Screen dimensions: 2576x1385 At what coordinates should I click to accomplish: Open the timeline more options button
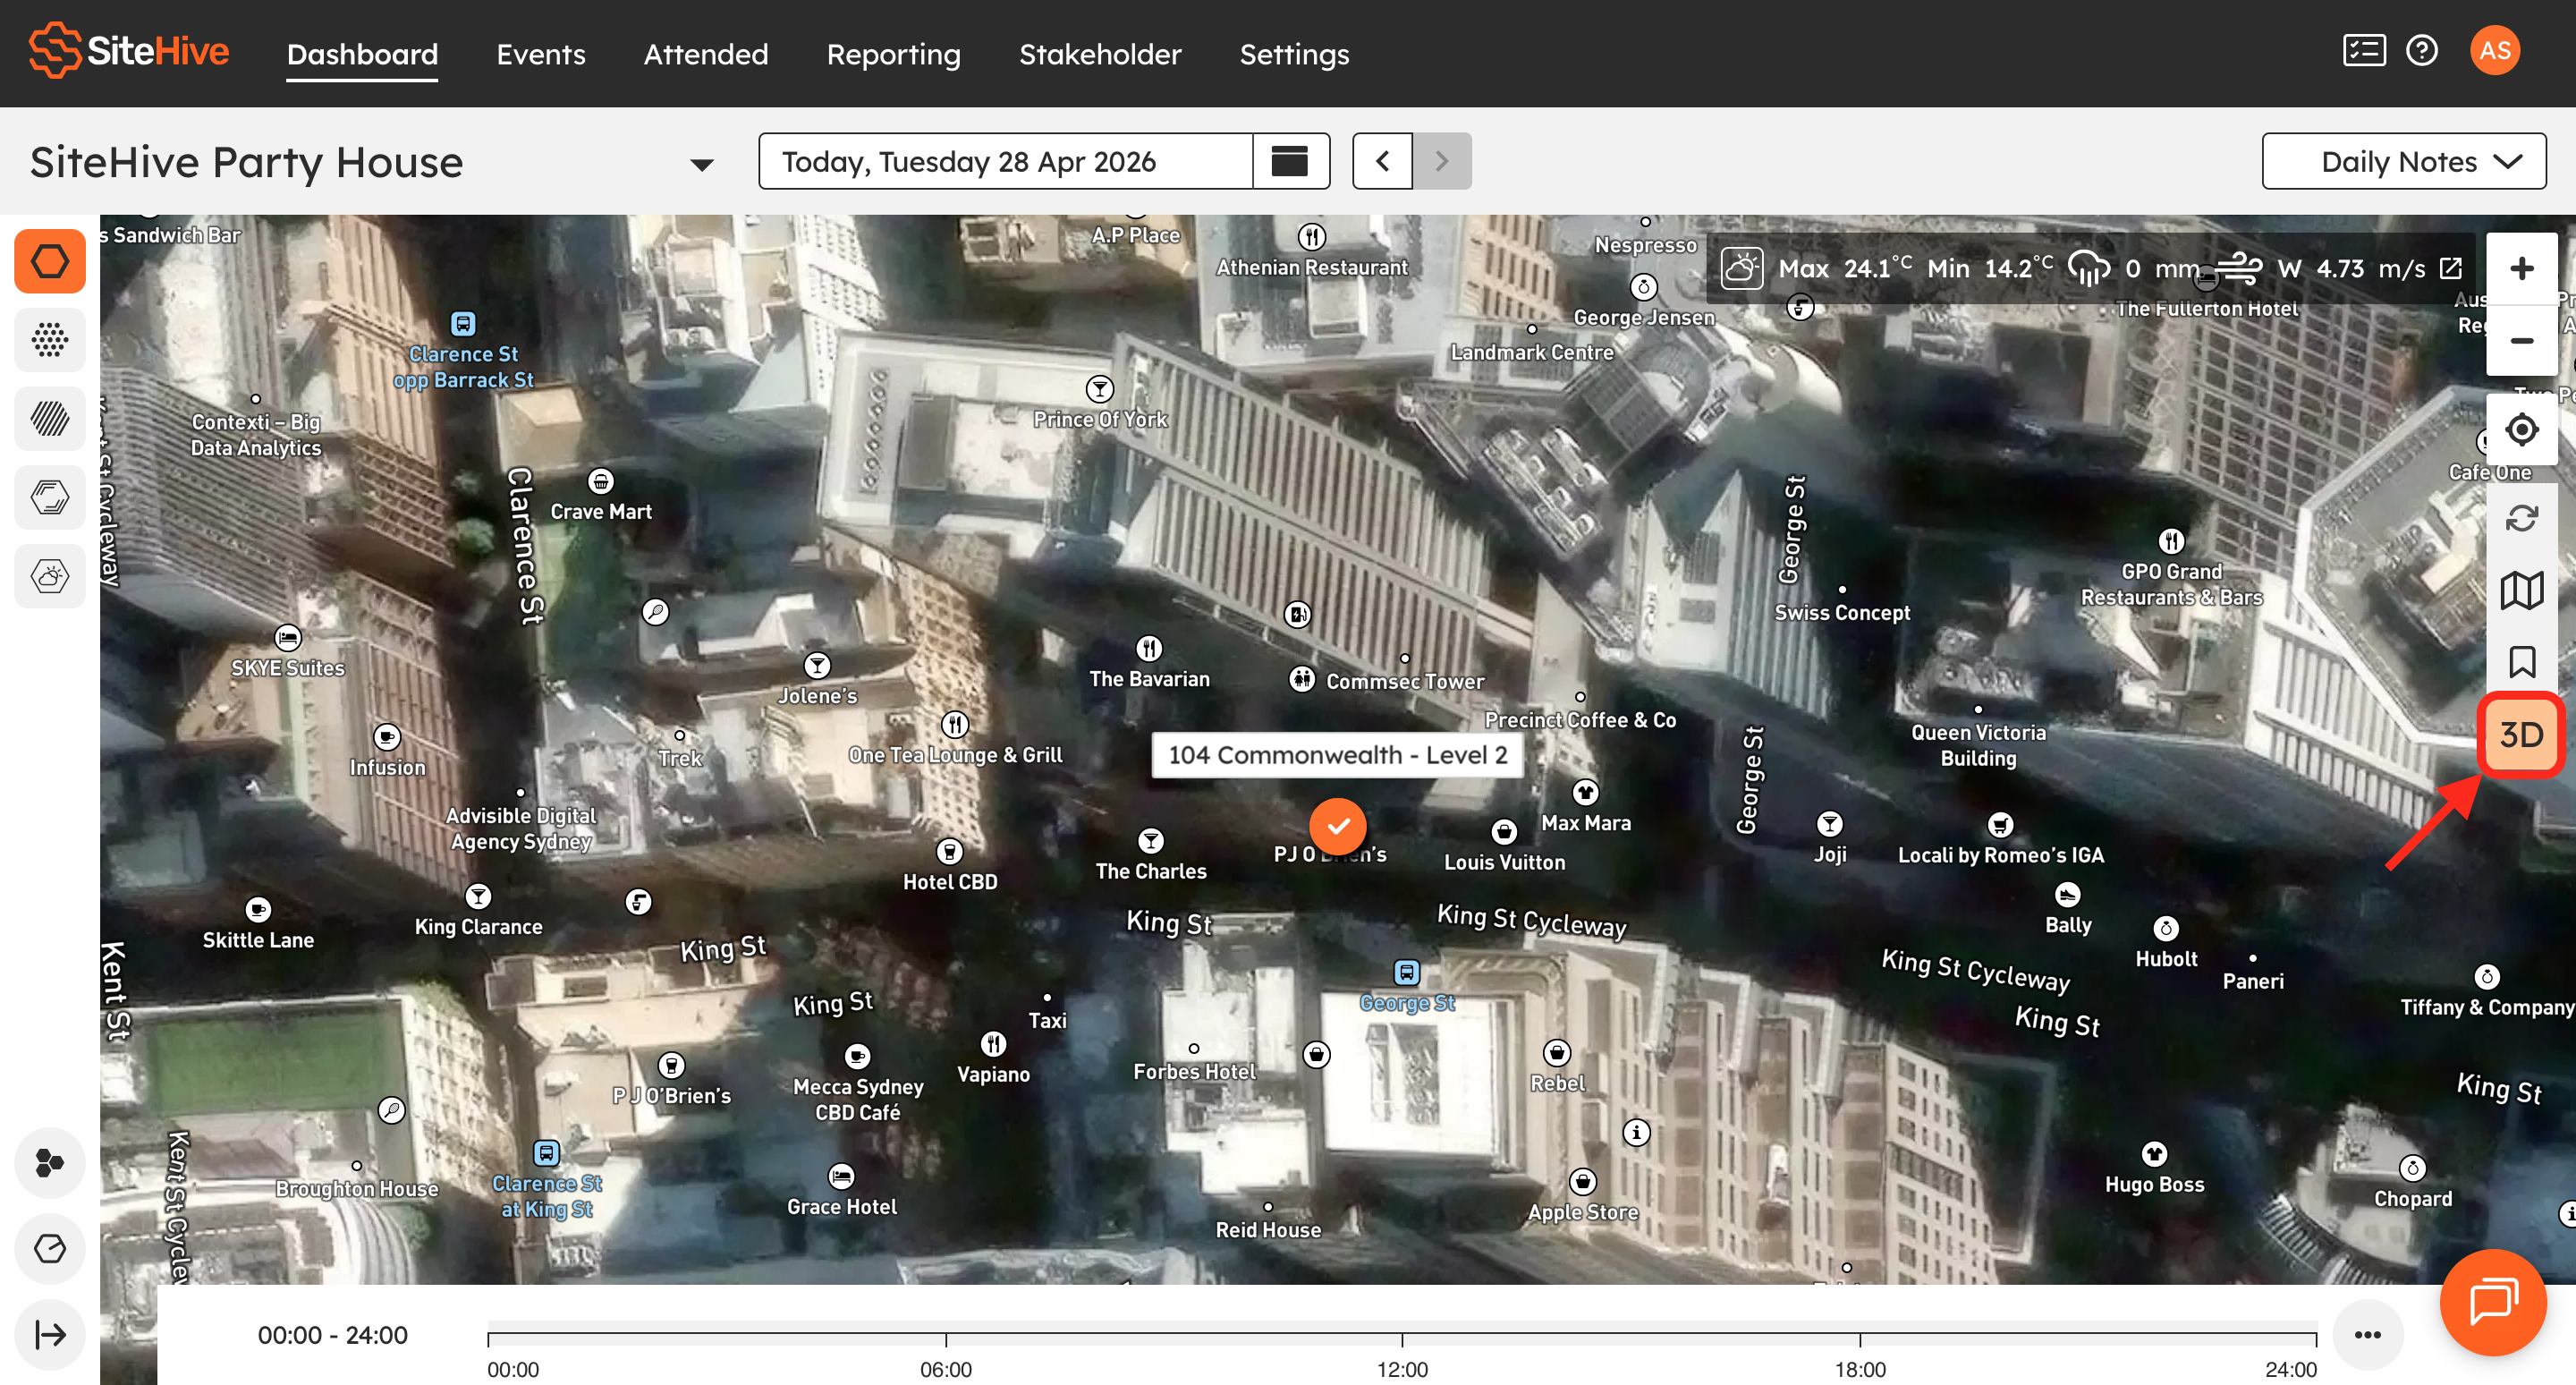(2368, 1335)
